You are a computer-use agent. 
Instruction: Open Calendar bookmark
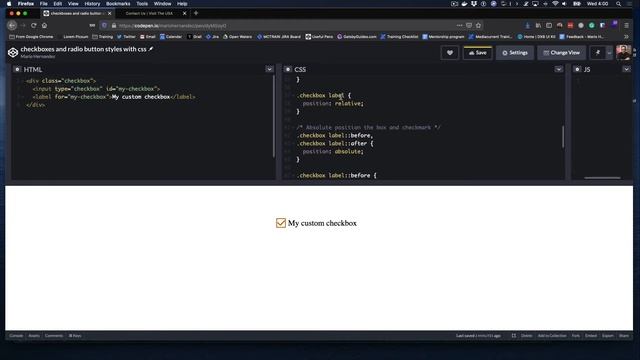point(171,37)
